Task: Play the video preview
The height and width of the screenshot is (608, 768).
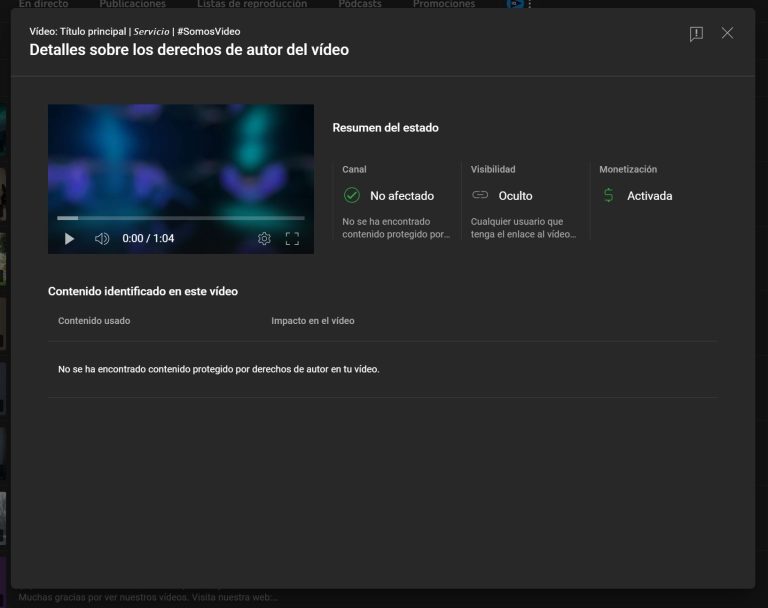Action: tap(69, 239)
